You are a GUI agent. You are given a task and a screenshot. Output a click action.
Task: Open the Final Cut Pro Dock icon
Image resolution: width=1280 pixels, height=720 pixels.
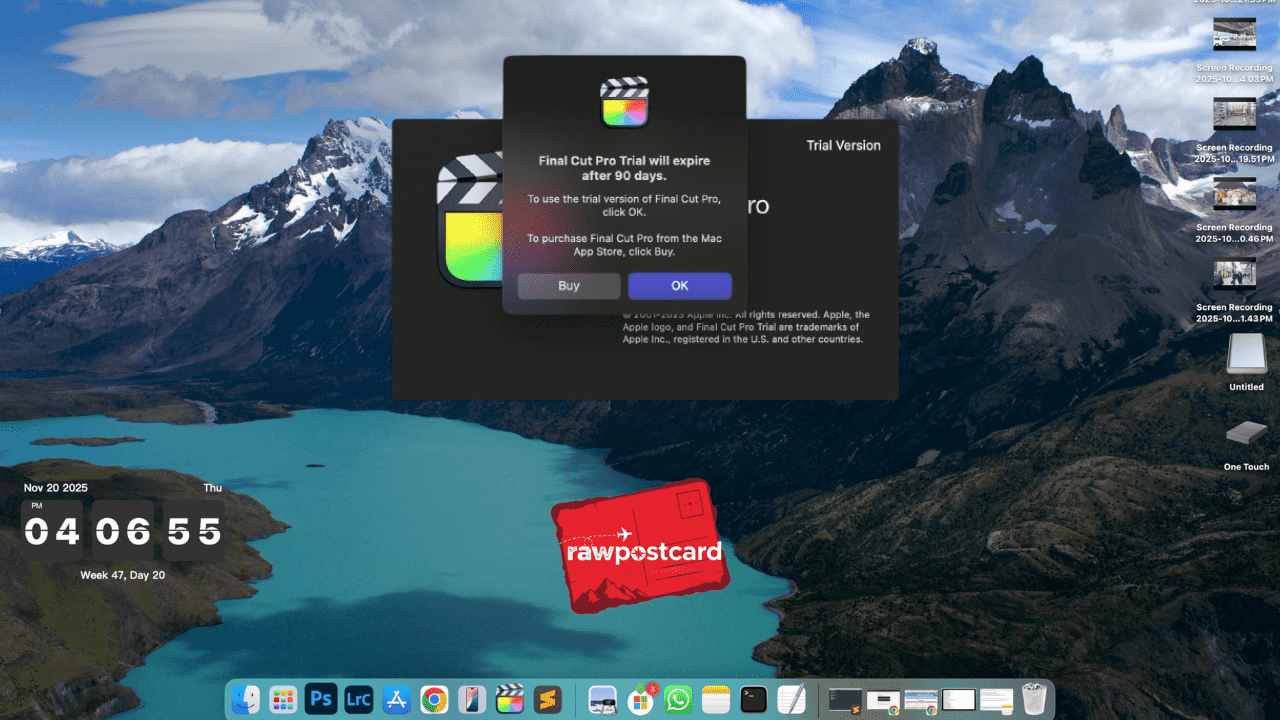[x=512, y=699]
